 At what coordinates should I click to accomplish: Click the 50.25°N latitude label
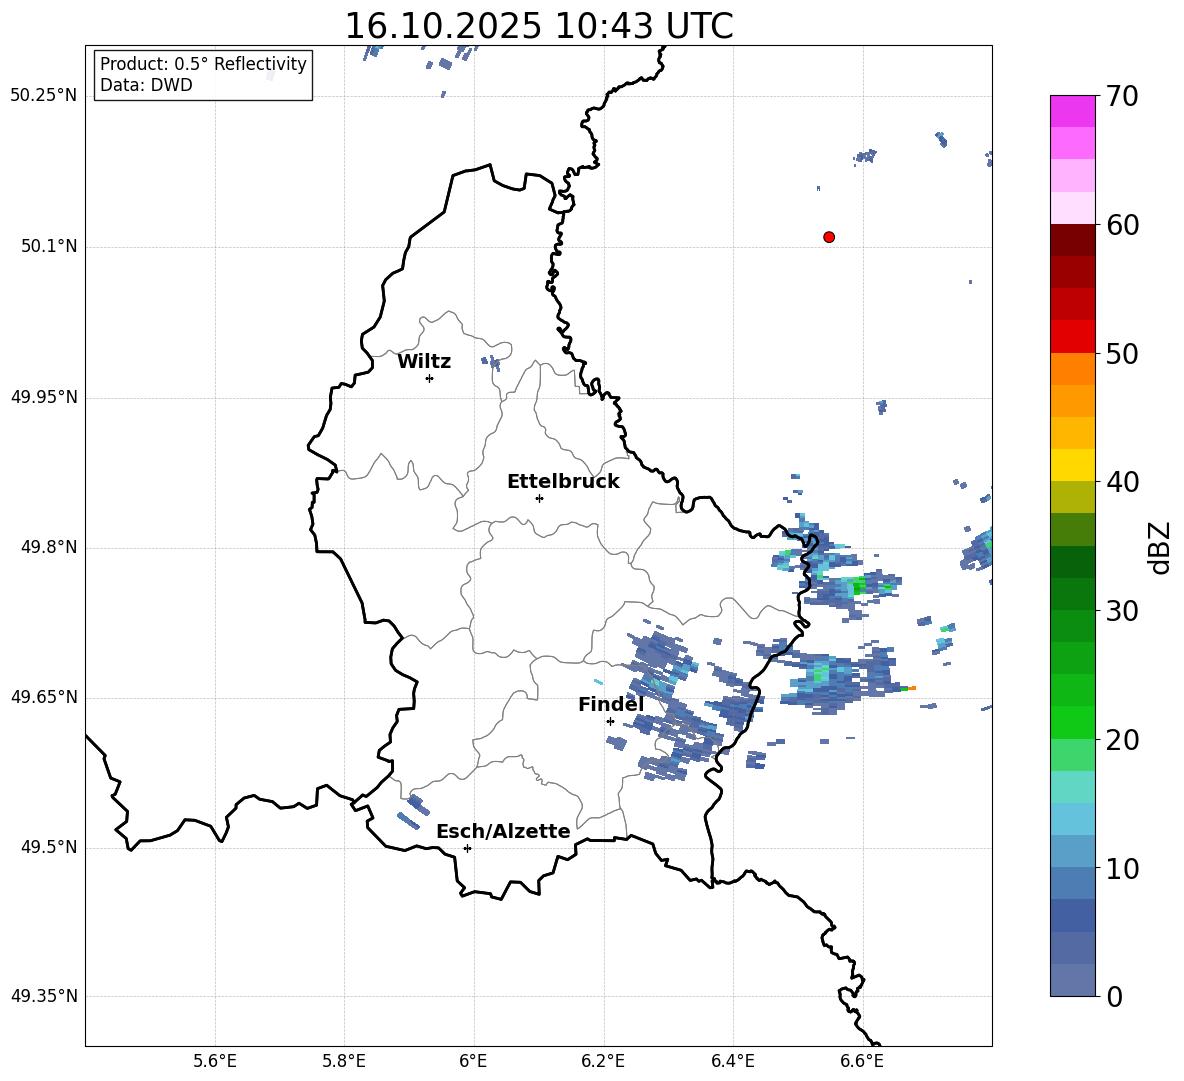coord(44,96)
